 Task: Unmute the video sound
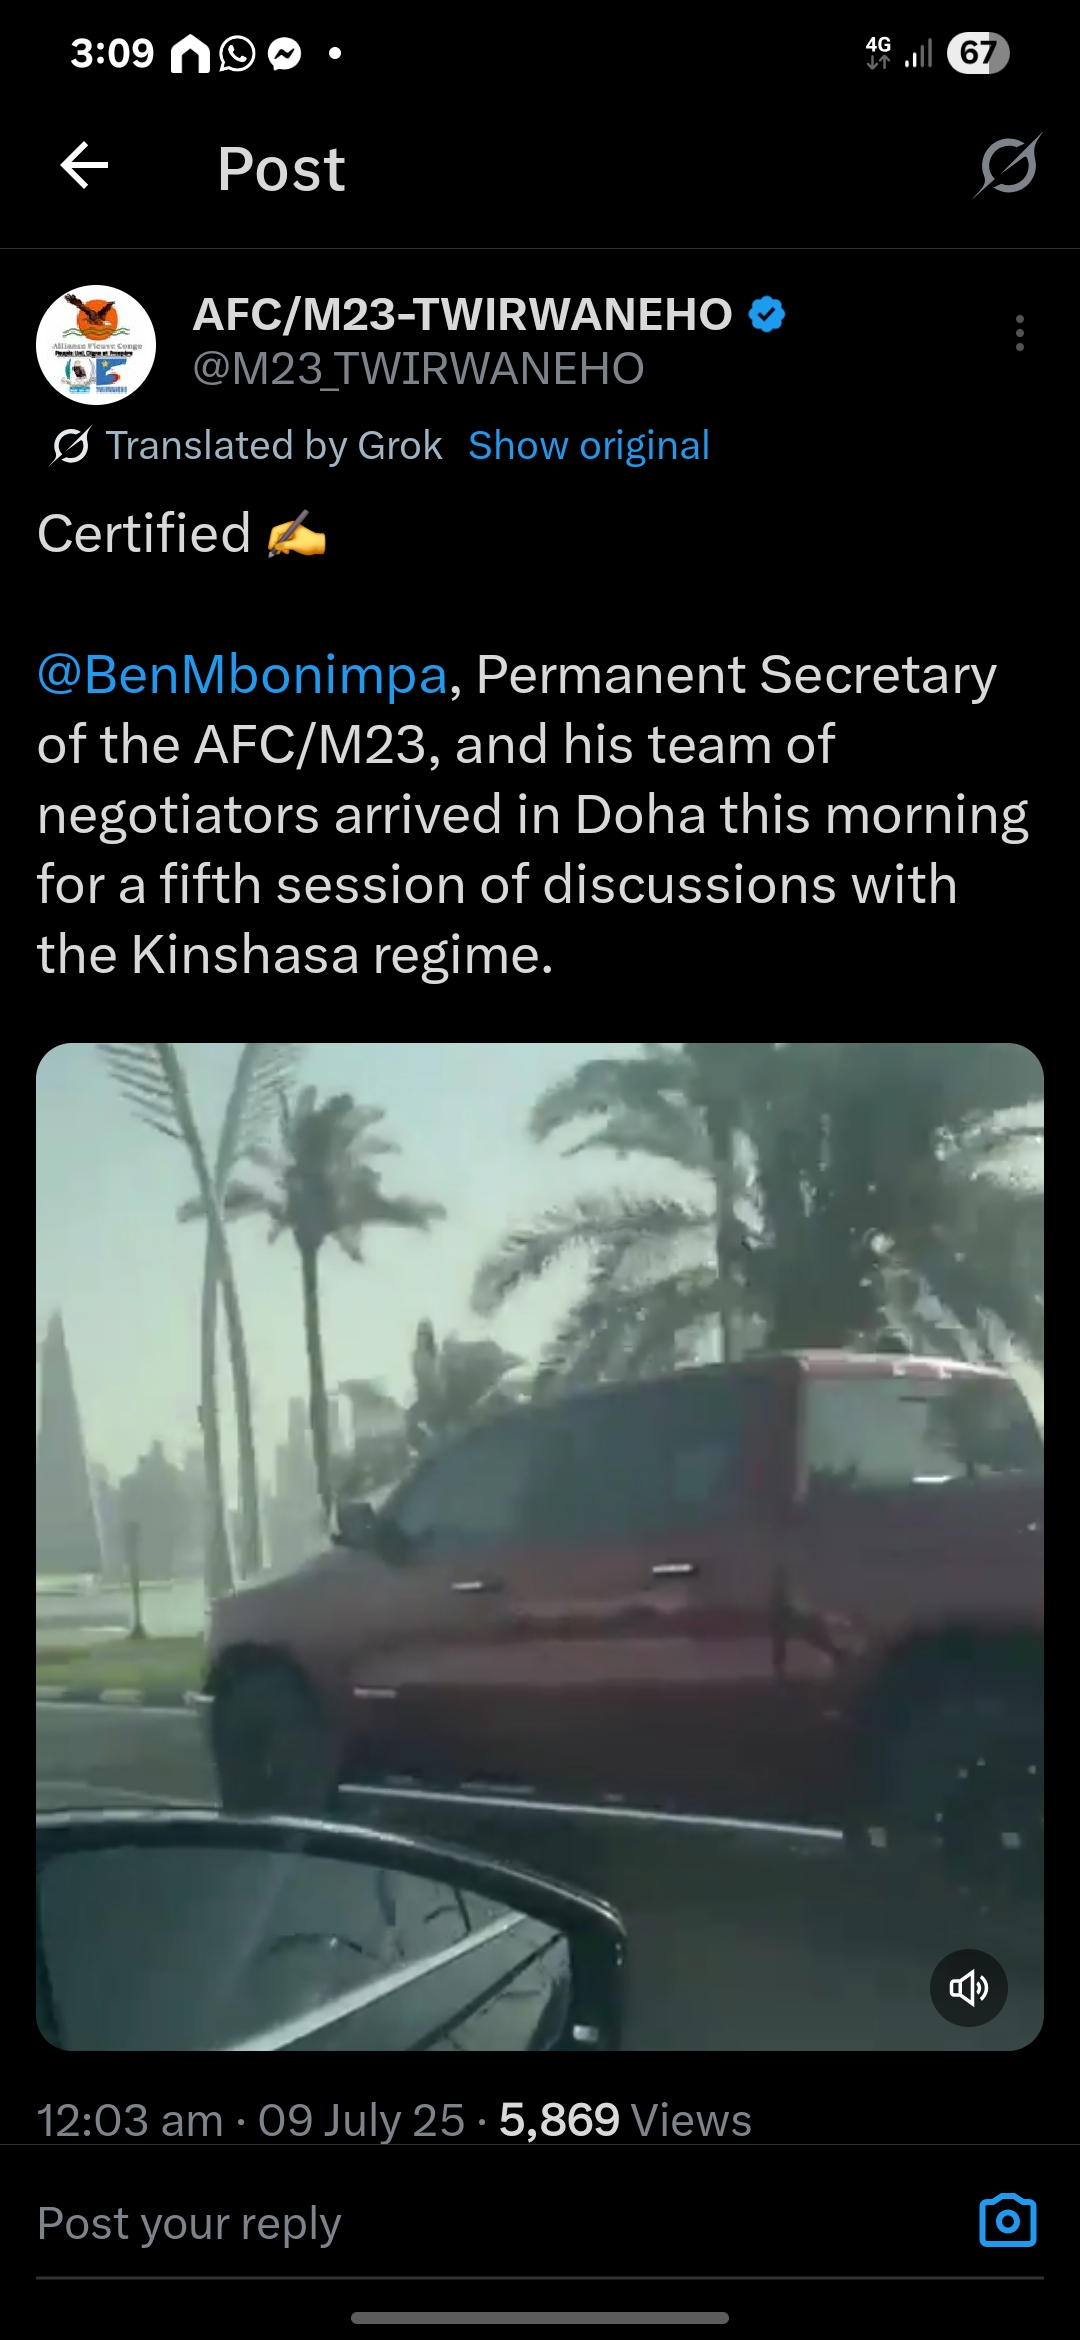(x=968, y=1988)
